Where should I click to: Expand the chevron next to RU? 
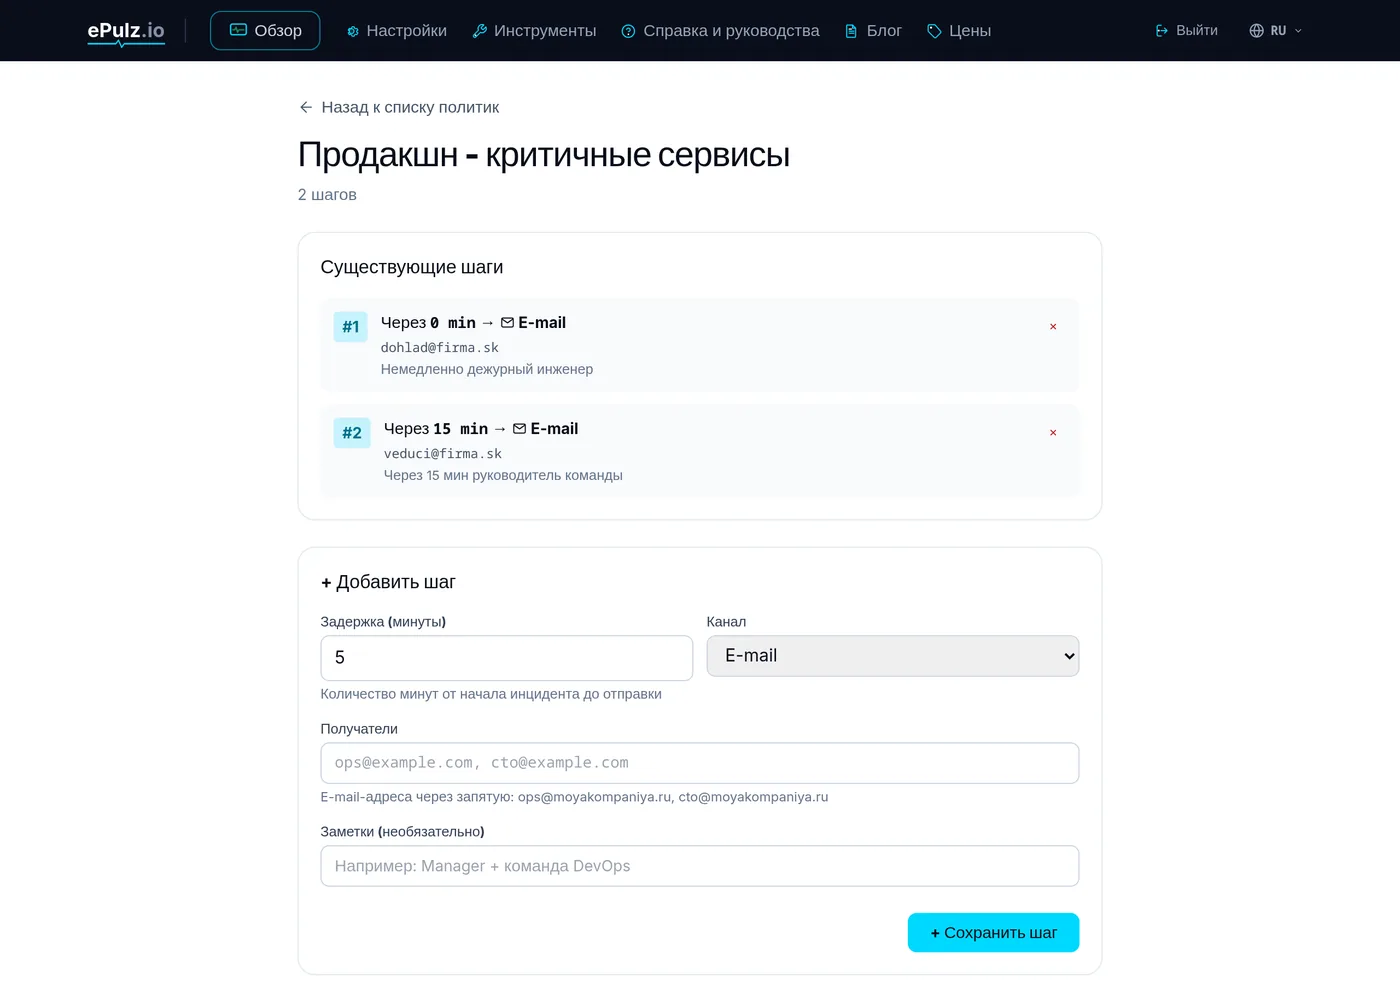point(1298,31)
